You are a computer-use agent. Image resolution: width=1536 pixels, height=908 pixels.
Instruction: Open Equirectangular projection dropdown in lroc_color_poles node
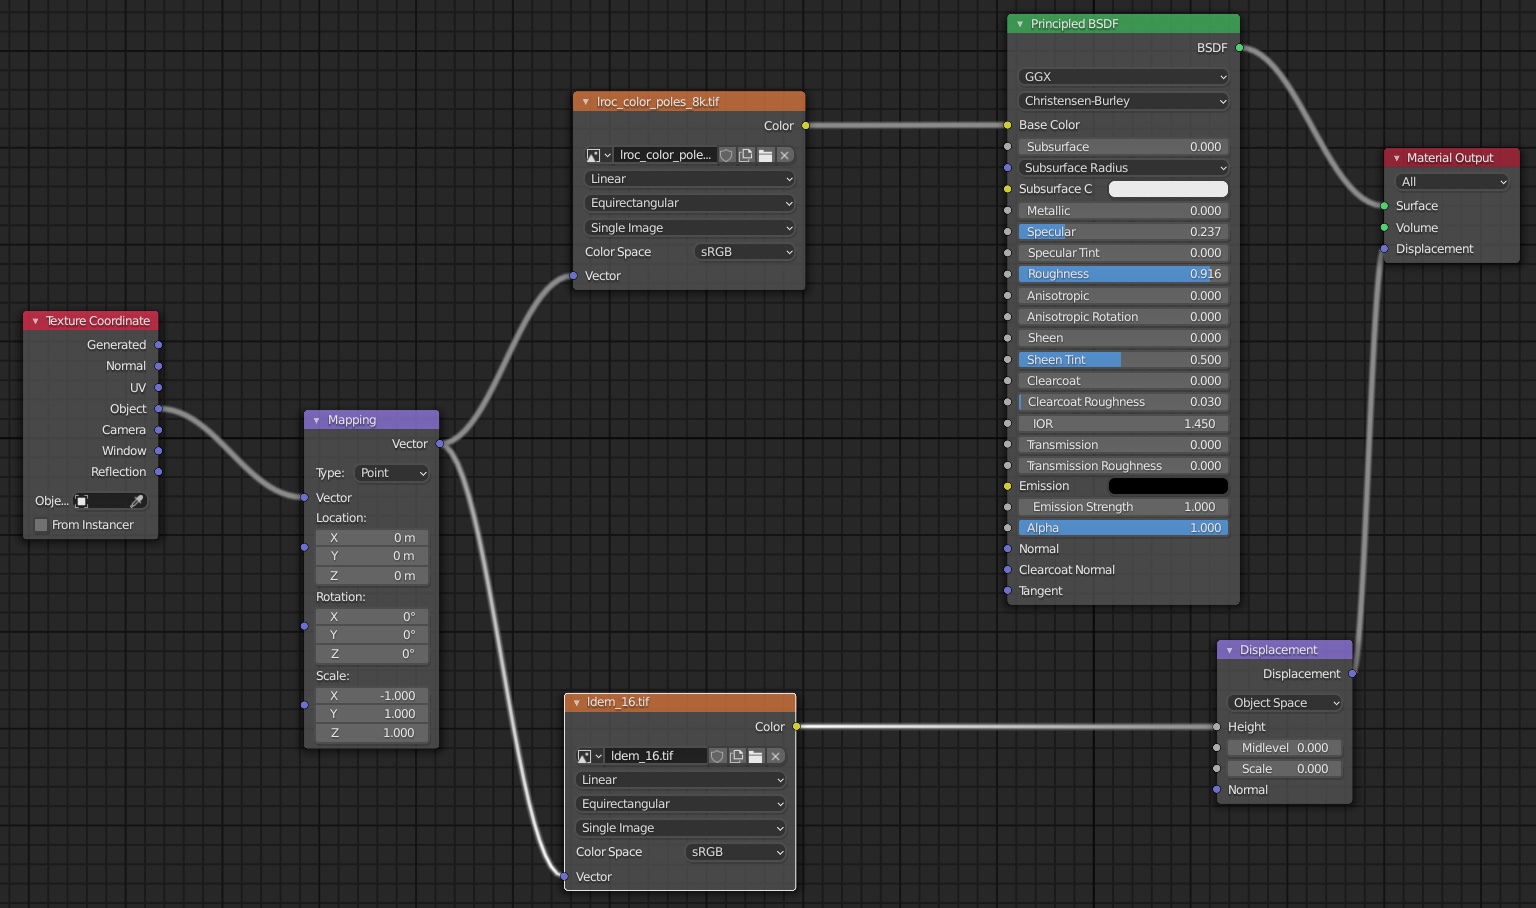tap(689, 203)
